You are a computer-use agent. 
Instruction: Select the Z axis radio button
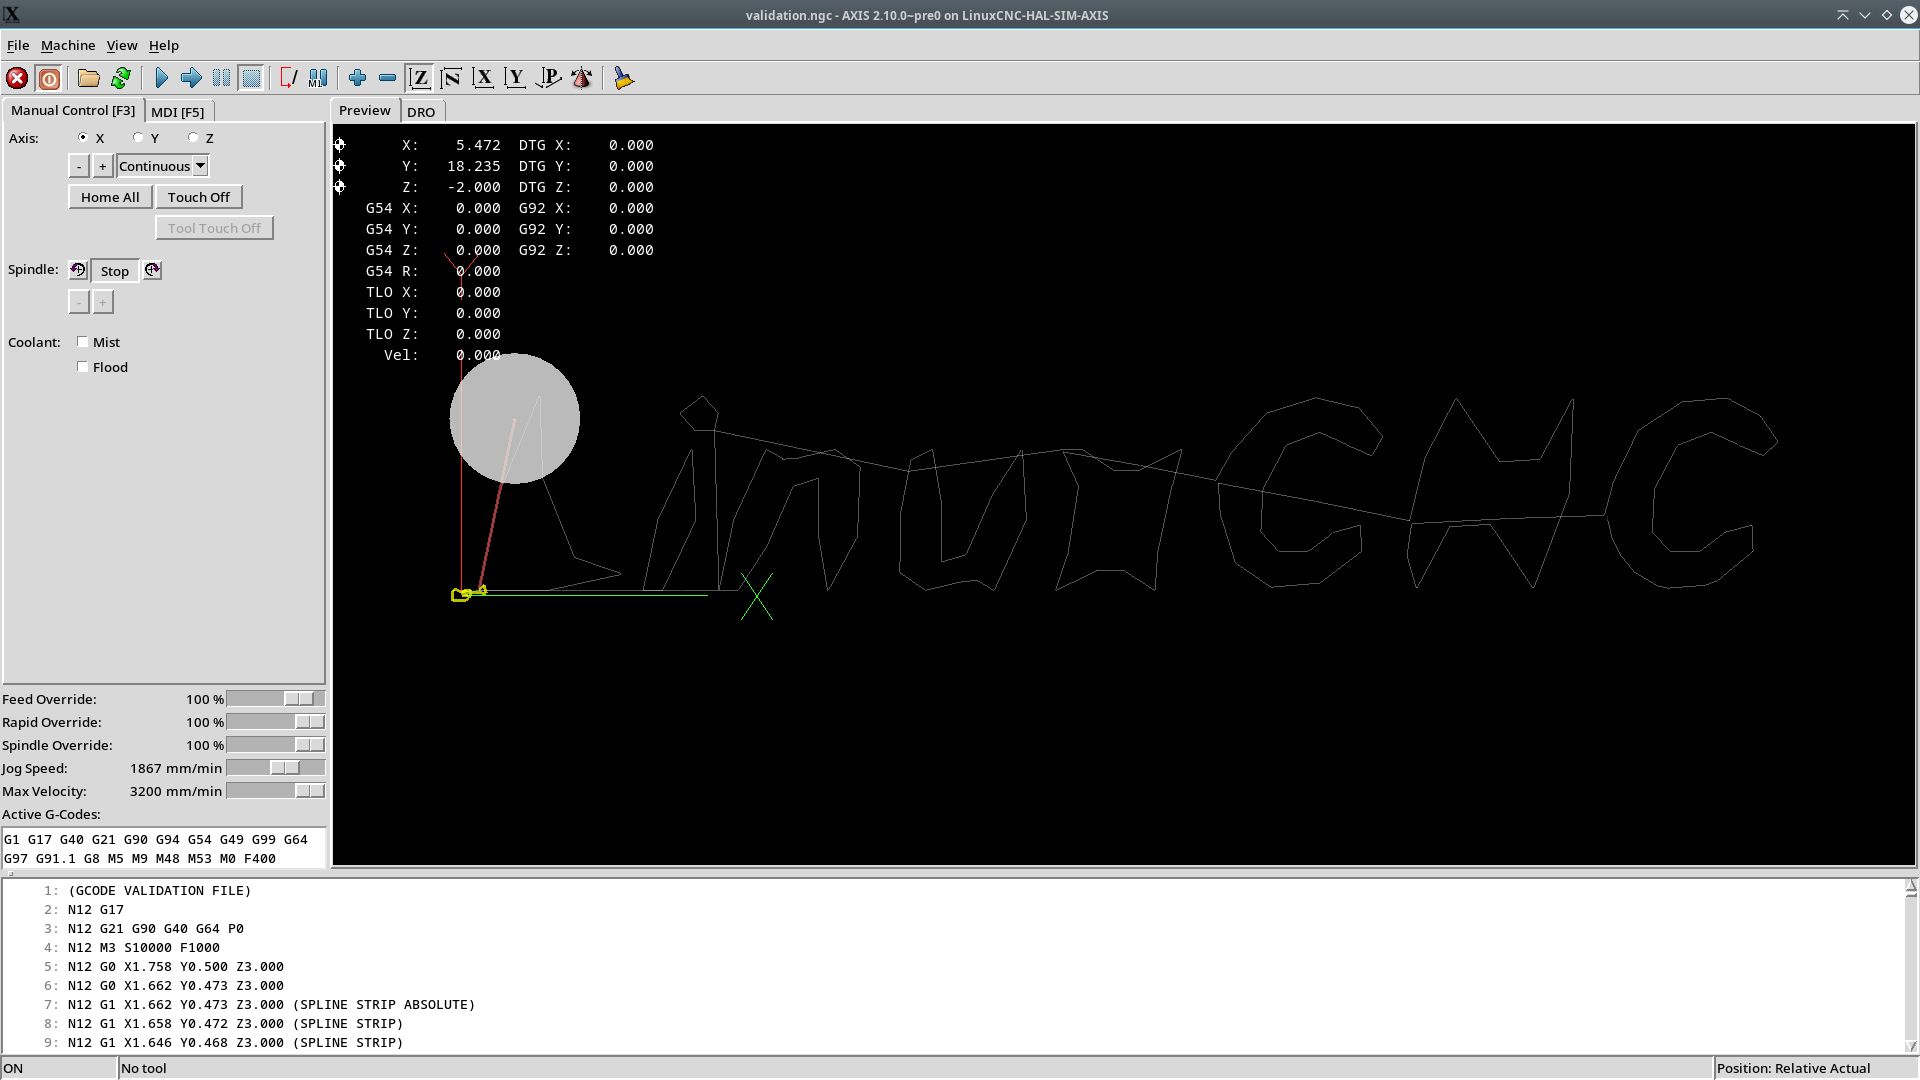193,138
